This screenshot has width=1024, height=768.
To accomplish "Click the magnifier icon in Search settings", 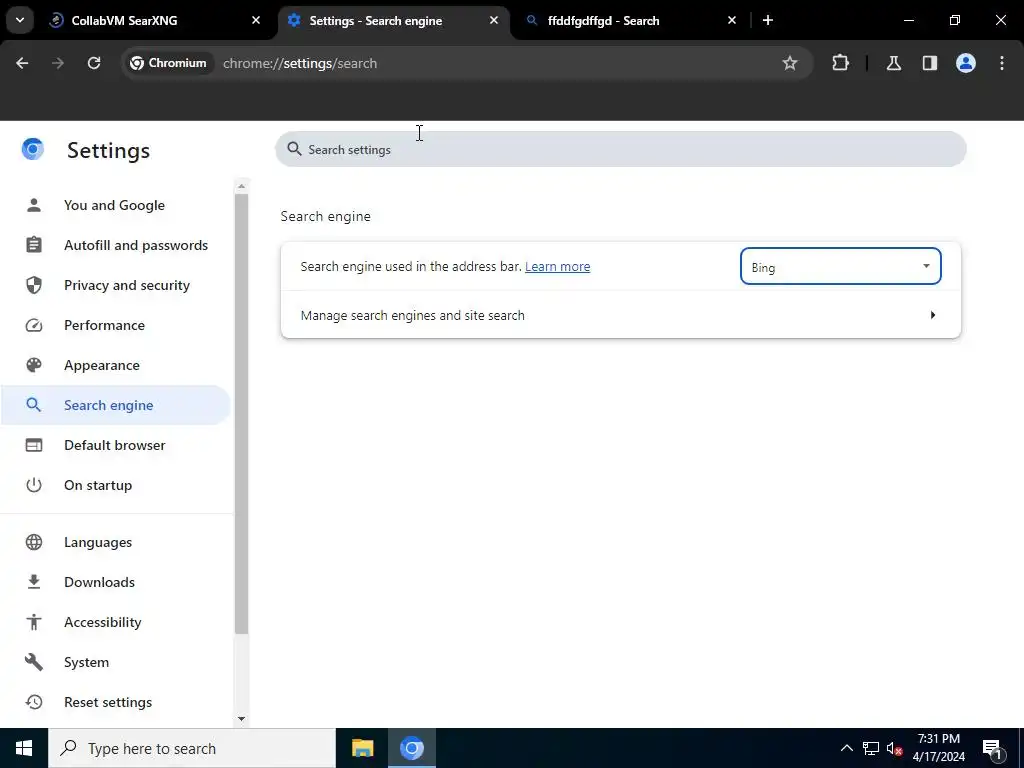I will [295, 150].
